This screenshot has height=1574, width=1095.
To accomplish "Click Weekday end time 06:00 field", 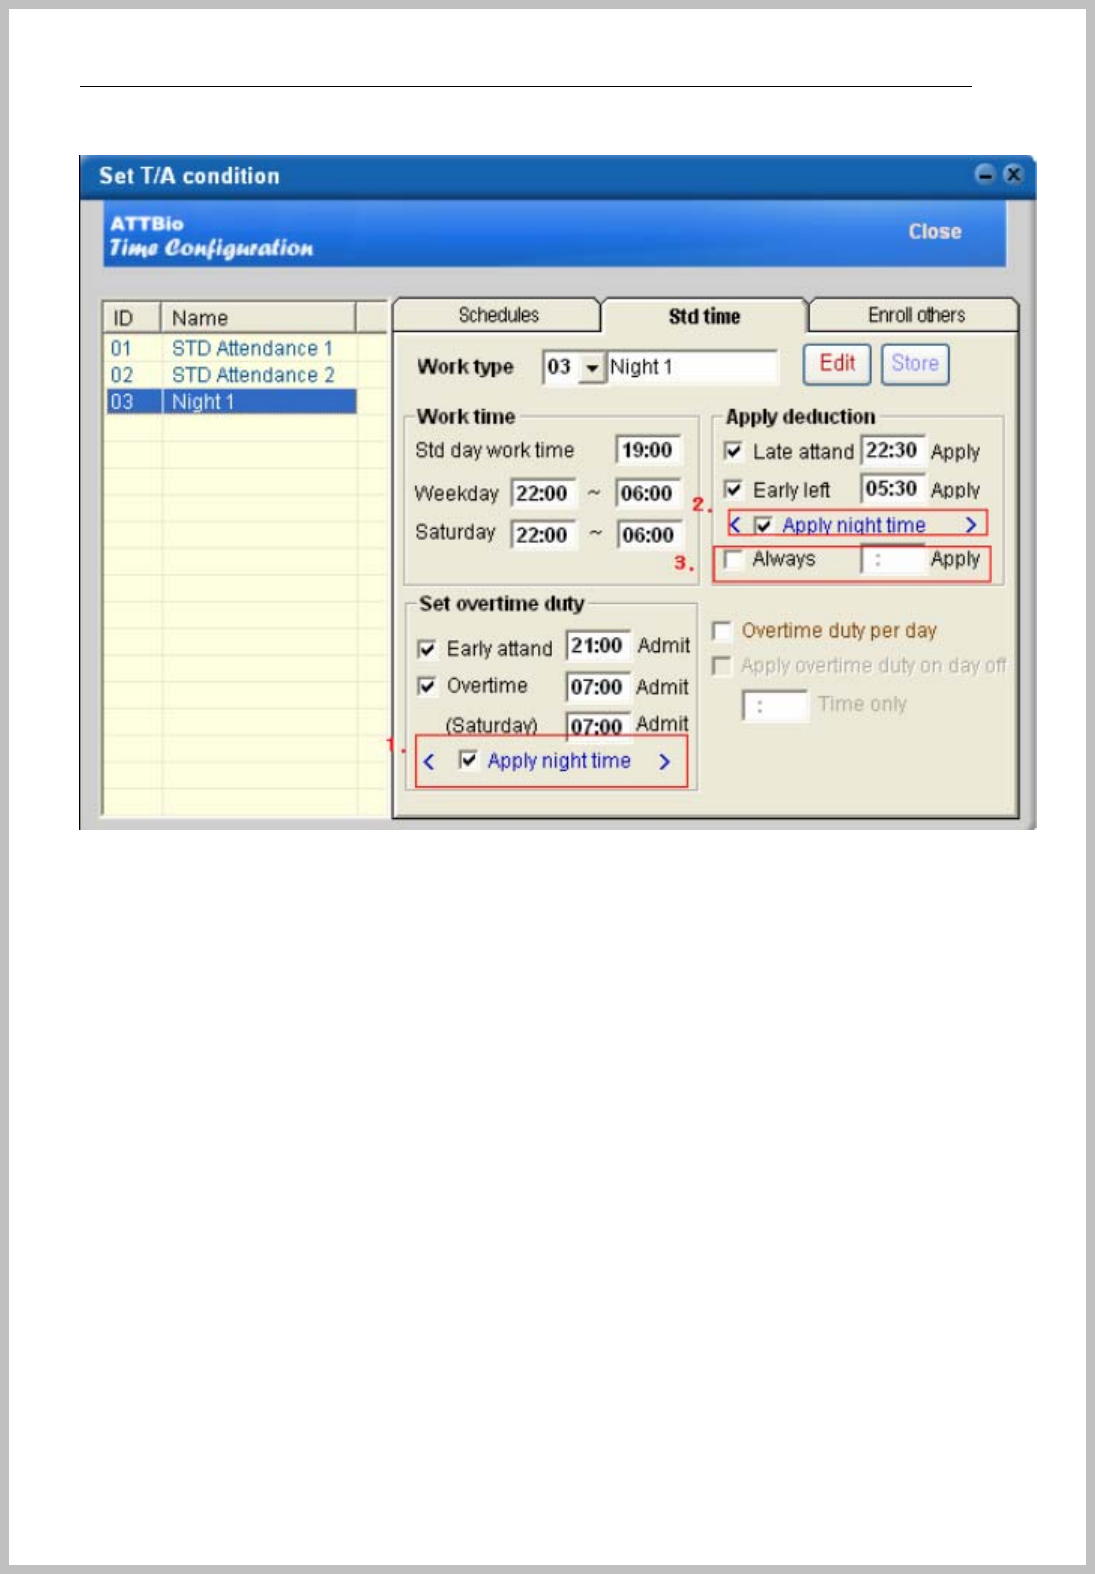I will pyautogui.click(x=649, y=494).
